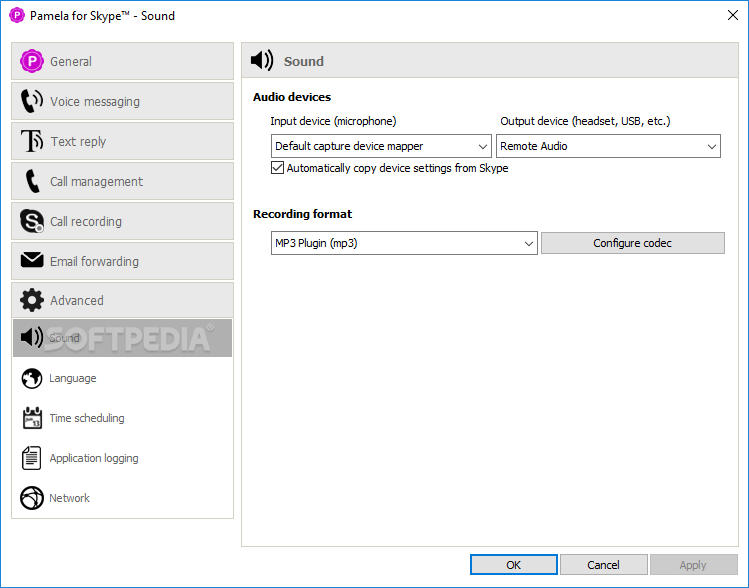Viewport: 749px width, 588px height.
Task: Click the pink Pamela General icon
Action: (x=32, y=61)
